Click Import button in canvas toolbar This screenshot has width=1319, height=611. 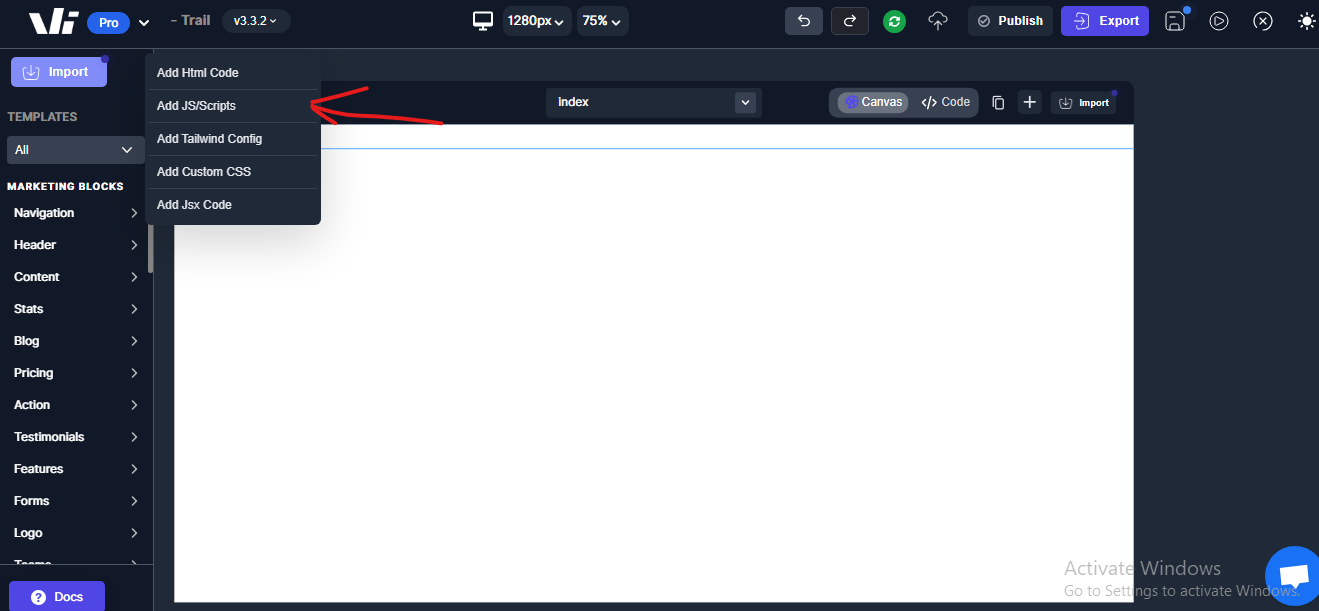pyautogui.click(x=1083, y=102)
